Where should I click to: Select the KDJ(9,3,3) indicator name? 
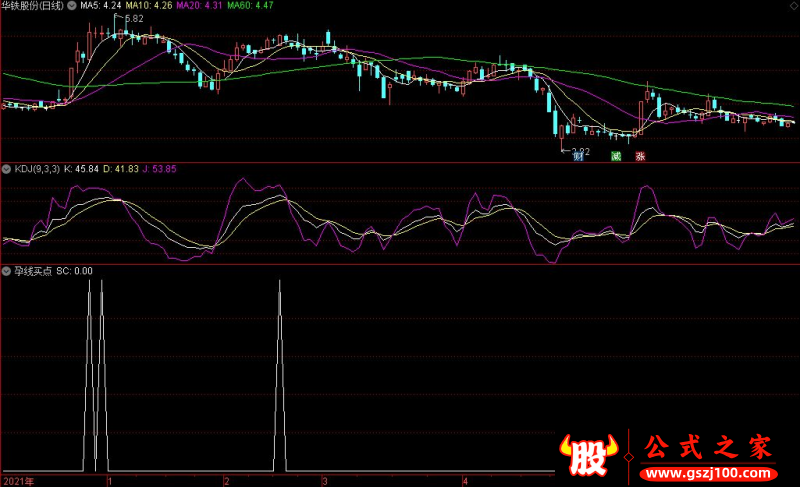pos(37,169)
